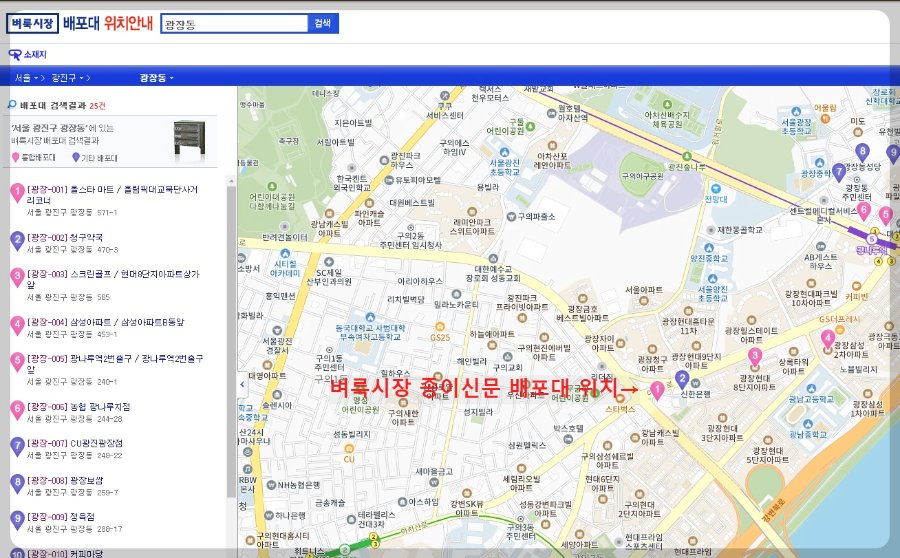Click address text 서울 광진구 광장동 470-3
Image resolution: width=900 pixels, height=558 pixels.
72,250
